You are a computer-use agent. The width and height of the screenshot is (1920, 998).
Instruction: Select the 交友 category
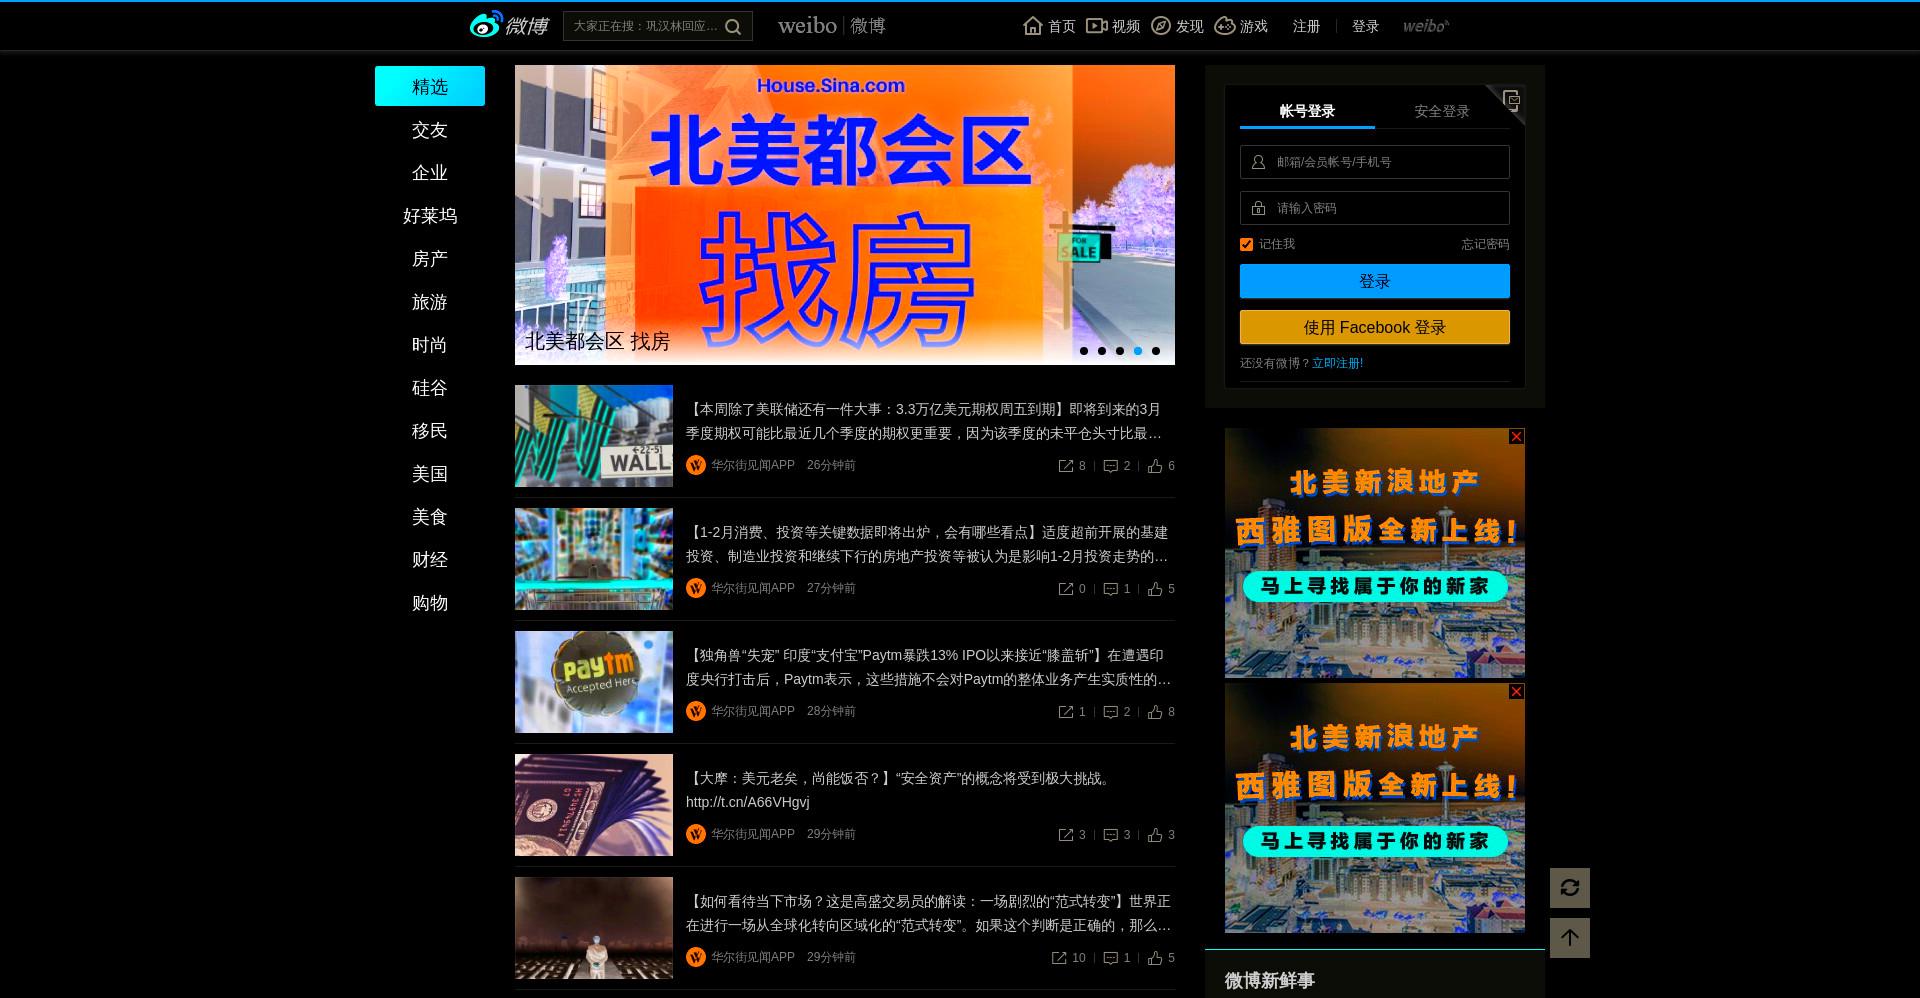[430, 130]
